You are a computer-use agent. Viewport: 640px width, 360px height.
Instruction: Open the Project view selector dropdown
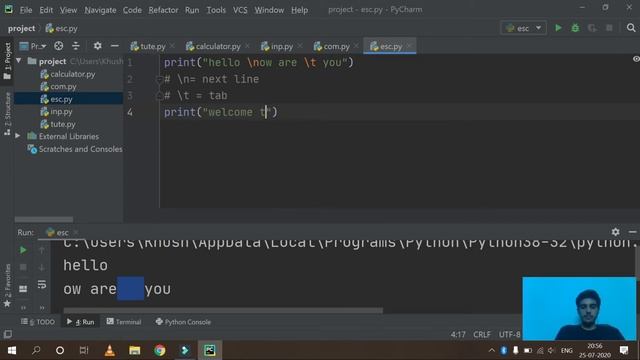point(33,46)
